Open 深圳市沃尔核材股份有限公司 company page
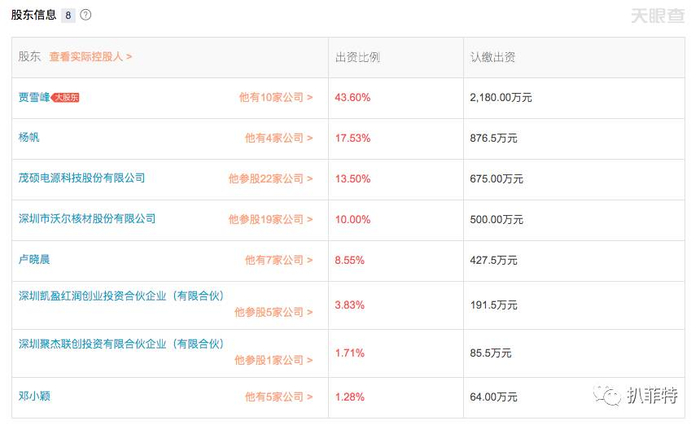This screenshot has height=426, width=700. (x=88, y=218)
